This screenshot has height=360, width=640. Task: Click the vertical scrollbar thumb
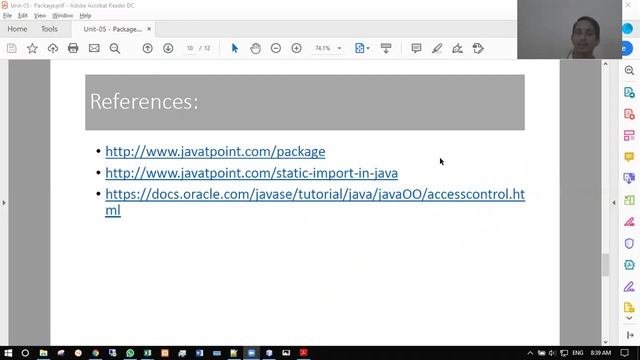click(x=605, y=264)
